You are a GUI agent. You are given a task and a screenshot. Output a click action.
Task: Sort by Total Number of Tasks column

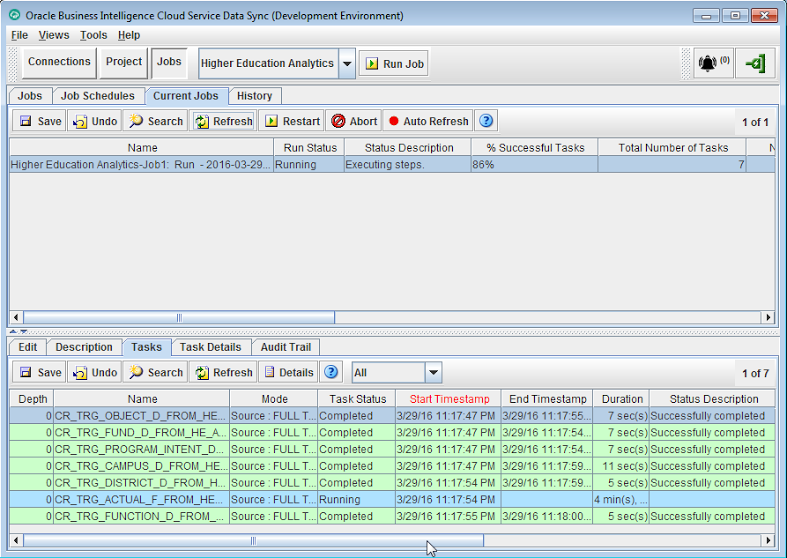pos(673,148)
